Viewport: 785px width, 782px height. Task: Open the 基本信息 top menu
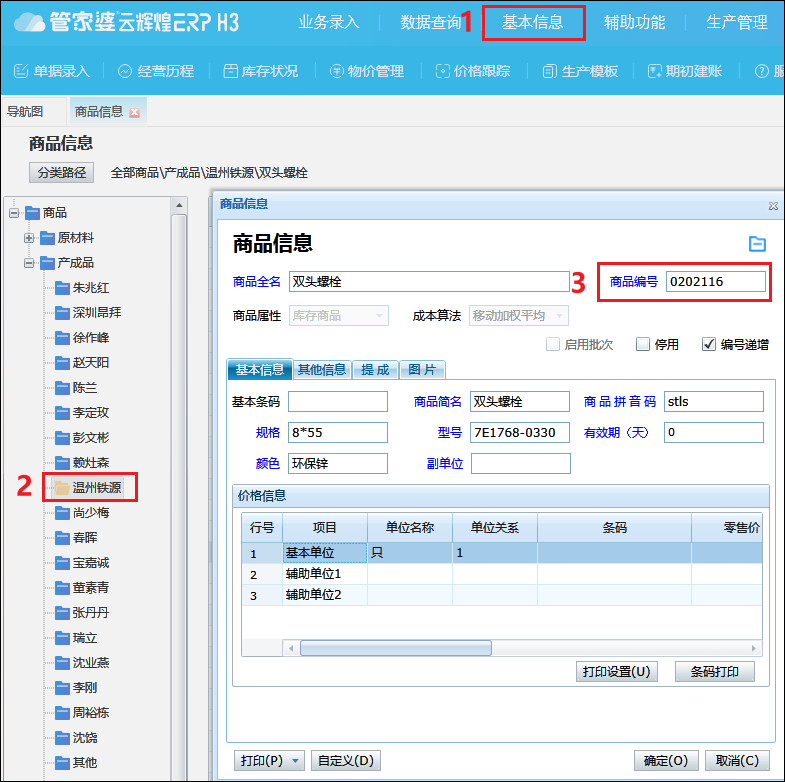[x=532, y=22]
